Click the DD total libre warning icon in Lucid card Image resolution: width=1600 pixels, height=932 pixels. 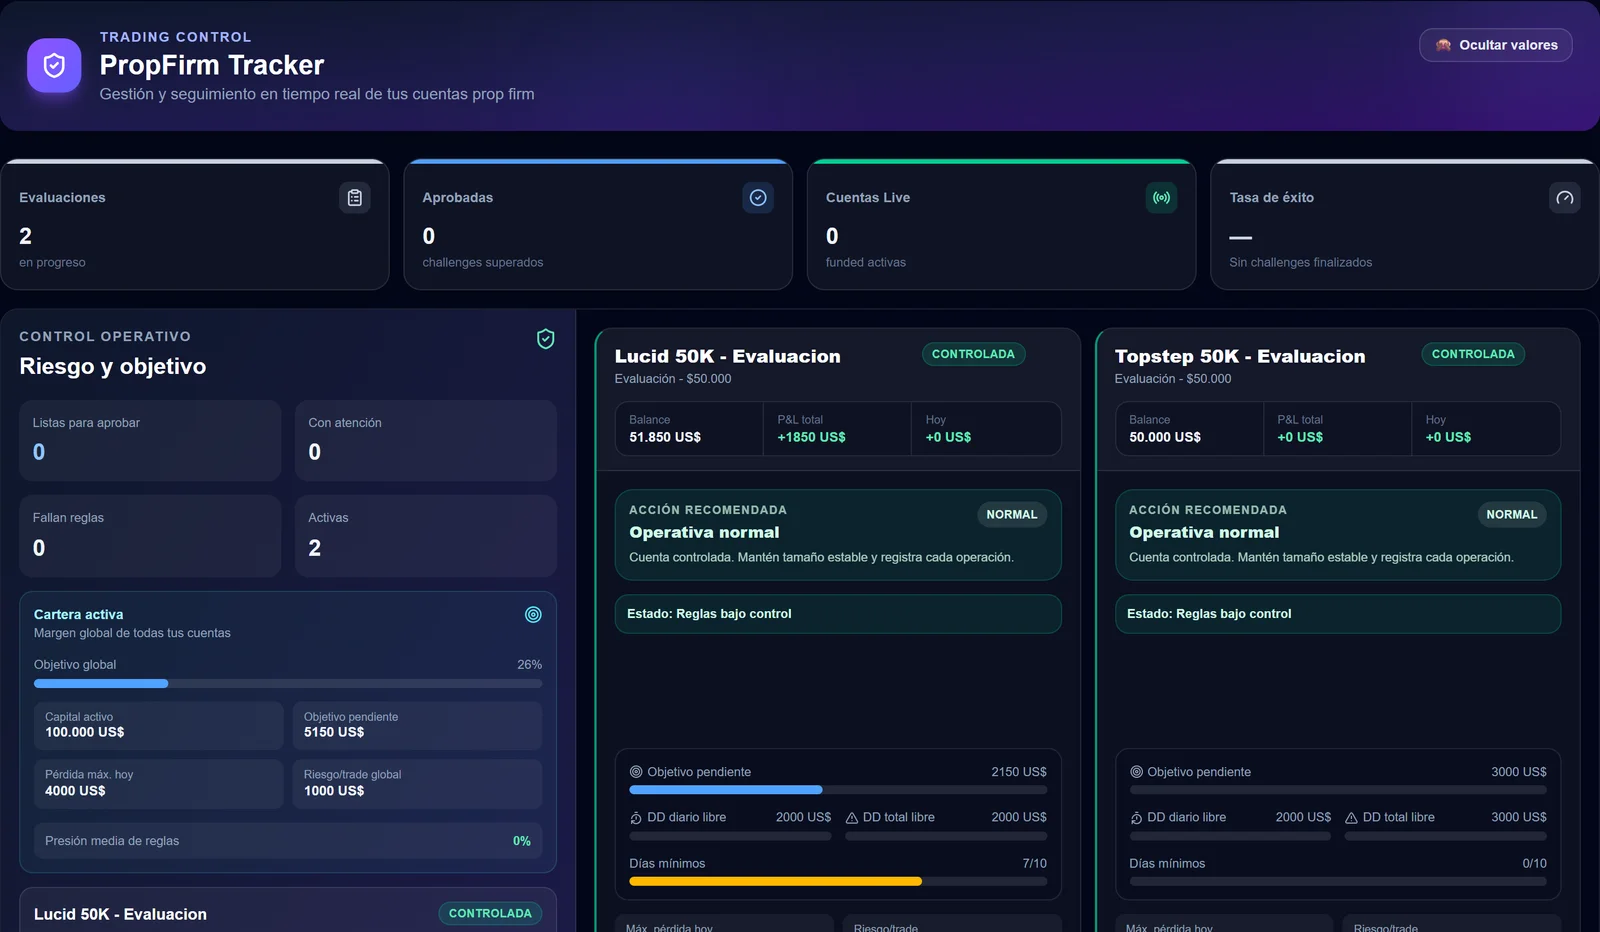[x=852, y=818]
